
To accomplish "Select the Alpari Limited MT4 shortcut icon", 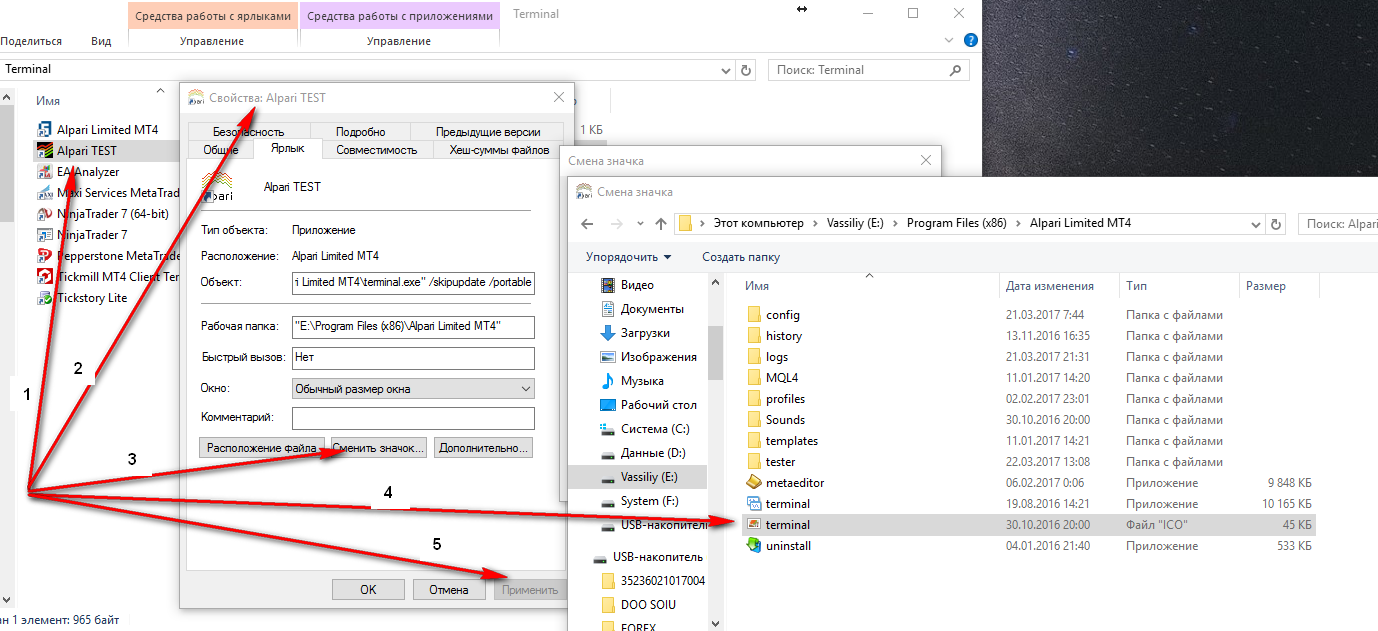I will pos(44,130).
